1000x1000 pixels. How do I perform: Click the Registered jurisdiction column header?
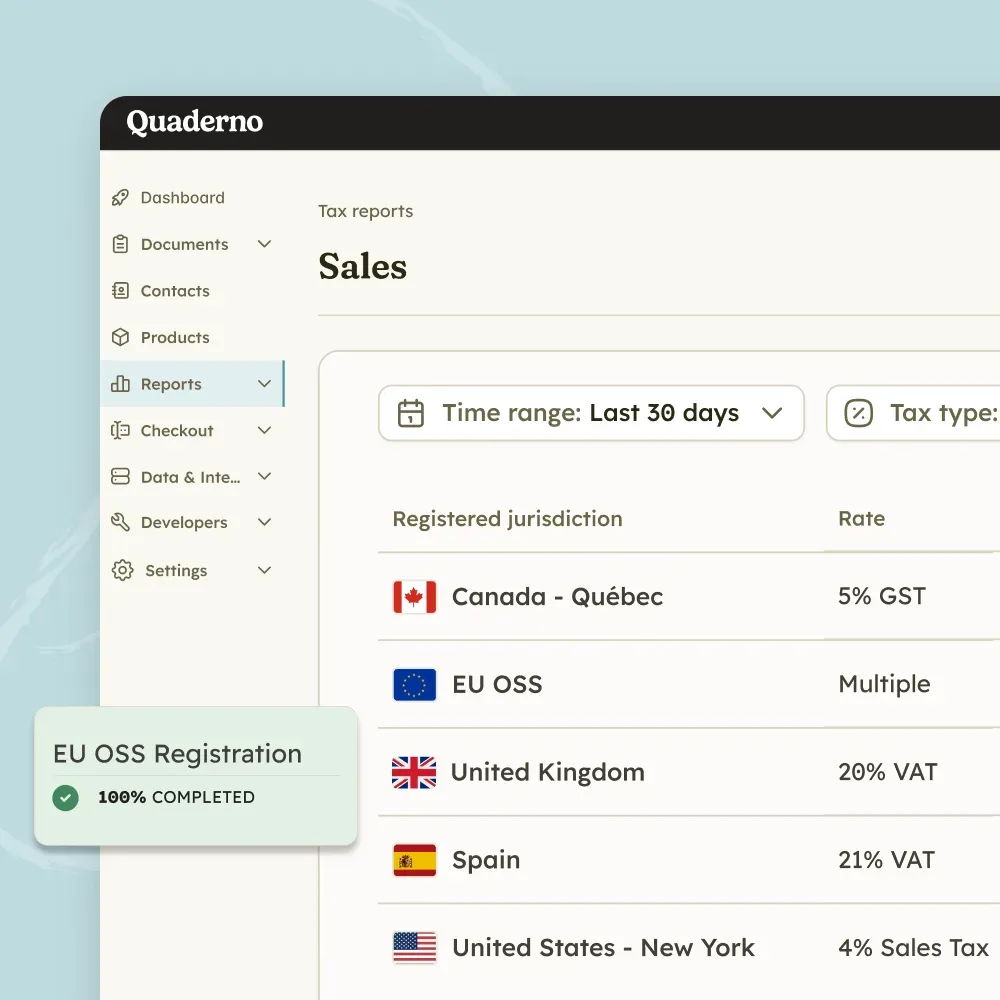coord(508,519)
